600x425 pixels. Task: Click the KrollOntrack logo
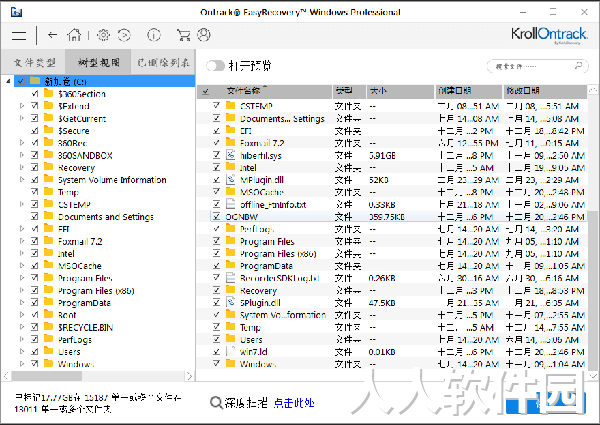pyautogui.click(x=549, y=35)
